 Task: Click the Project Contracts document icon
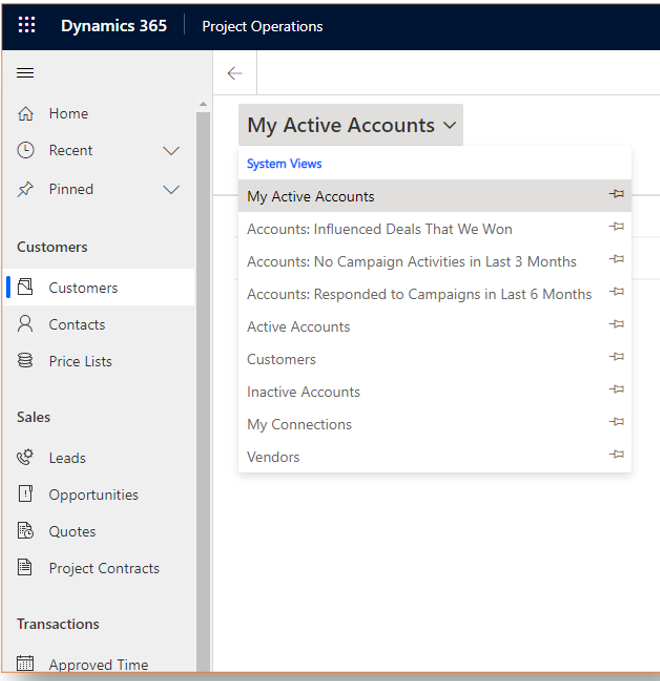(25, 567)
